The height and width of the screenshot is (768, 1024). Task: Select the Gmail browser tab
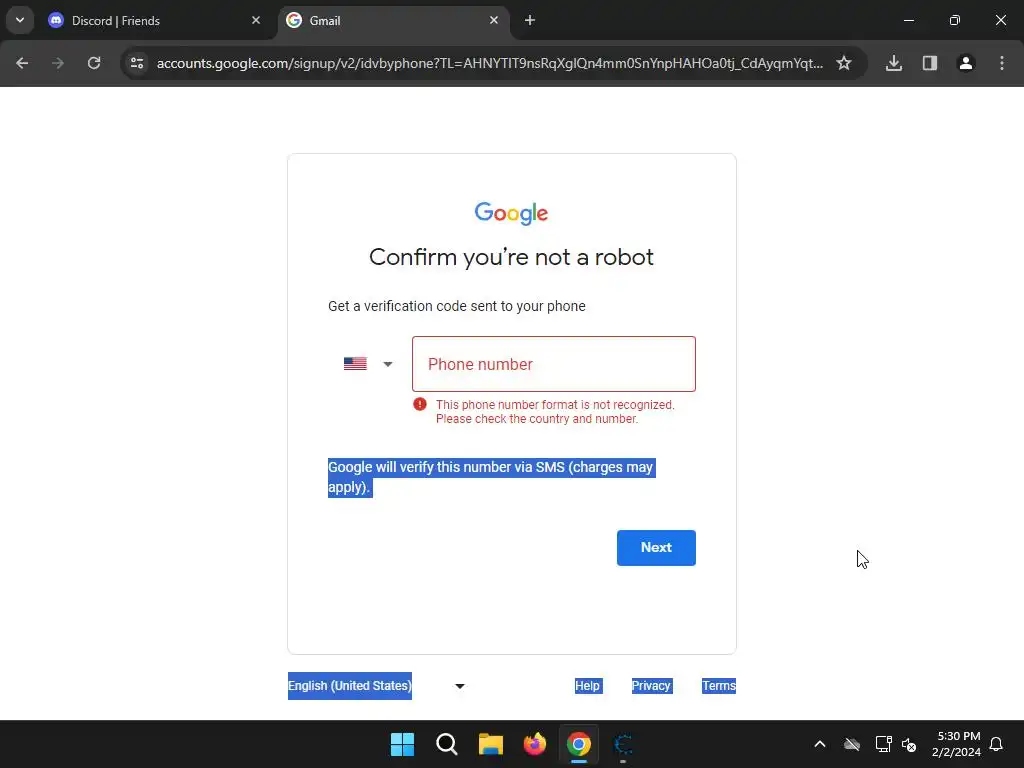(x=394, y=21)
